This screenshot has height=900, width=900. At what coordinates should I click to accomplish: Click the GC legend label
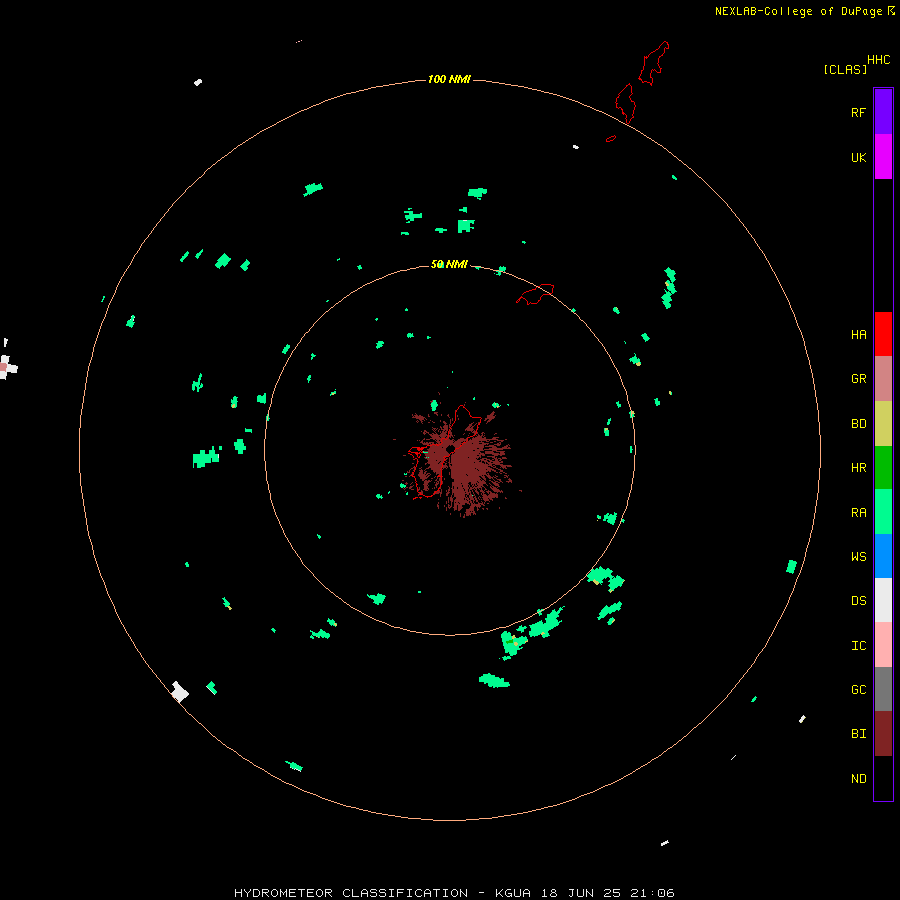pyautogui.click(x=858, y=689)
